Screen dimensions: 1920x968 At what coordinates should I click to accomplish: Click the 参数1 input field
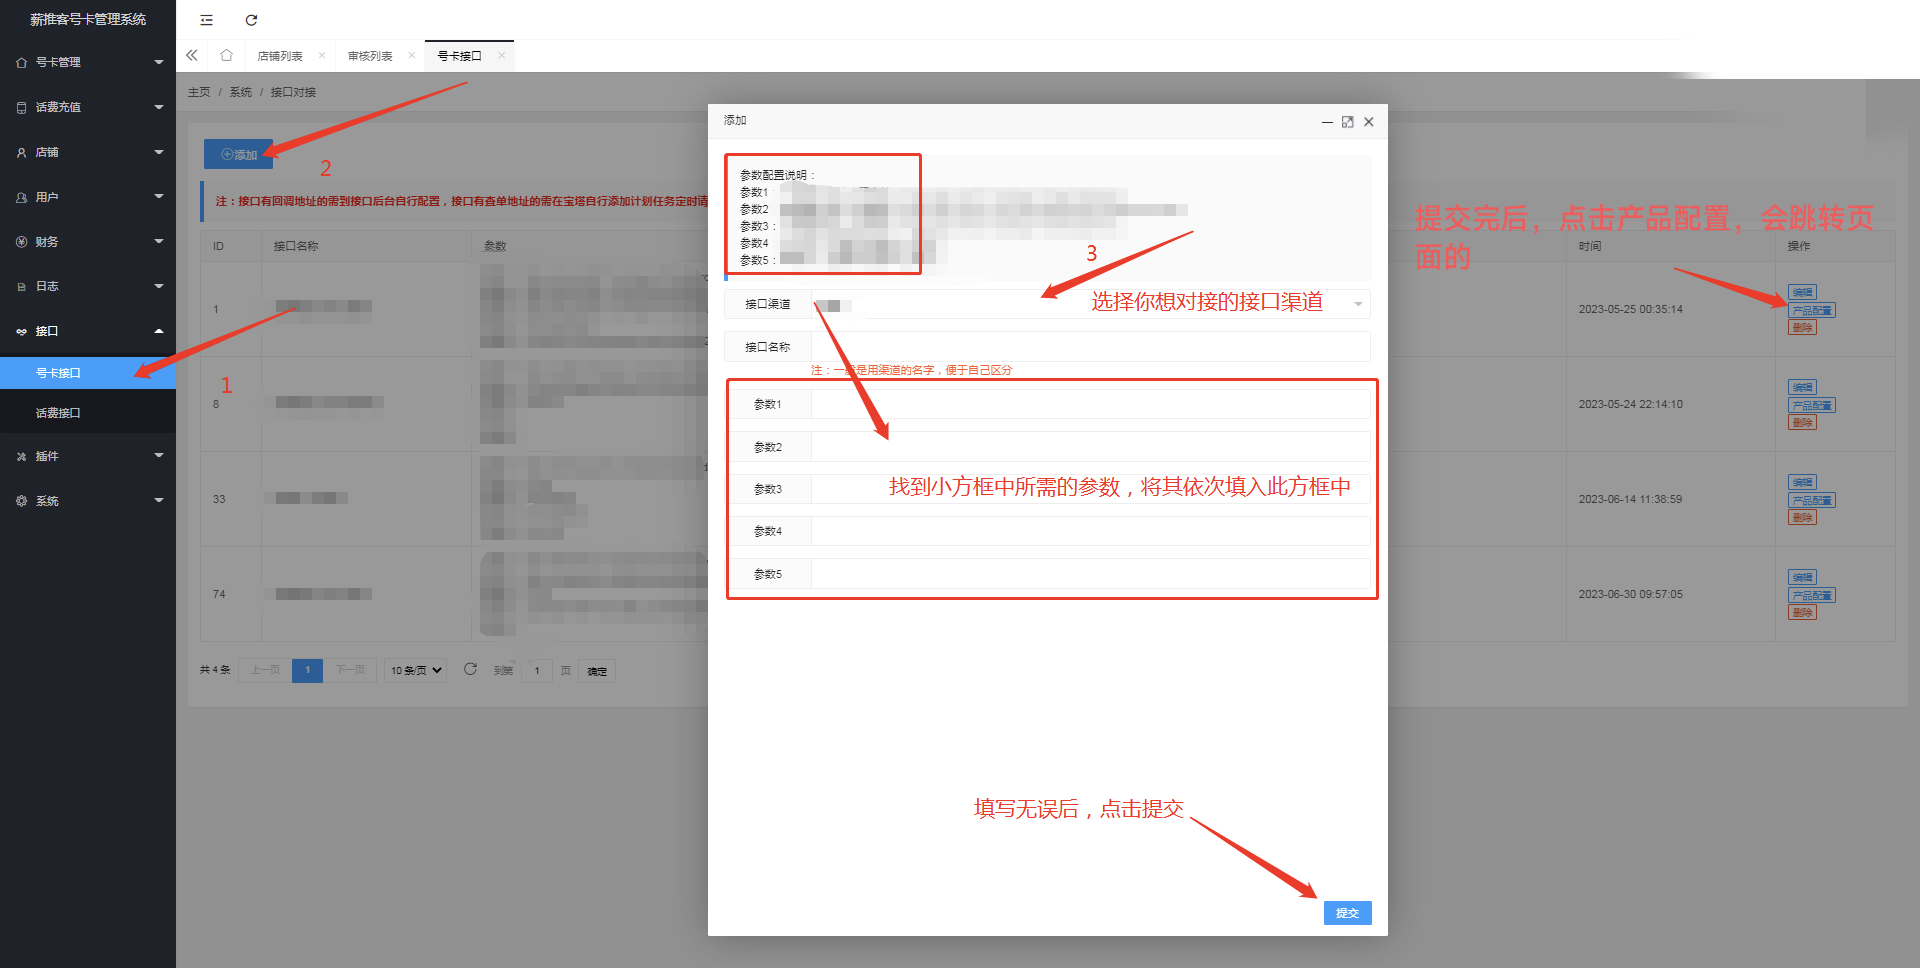(1090, 404)
